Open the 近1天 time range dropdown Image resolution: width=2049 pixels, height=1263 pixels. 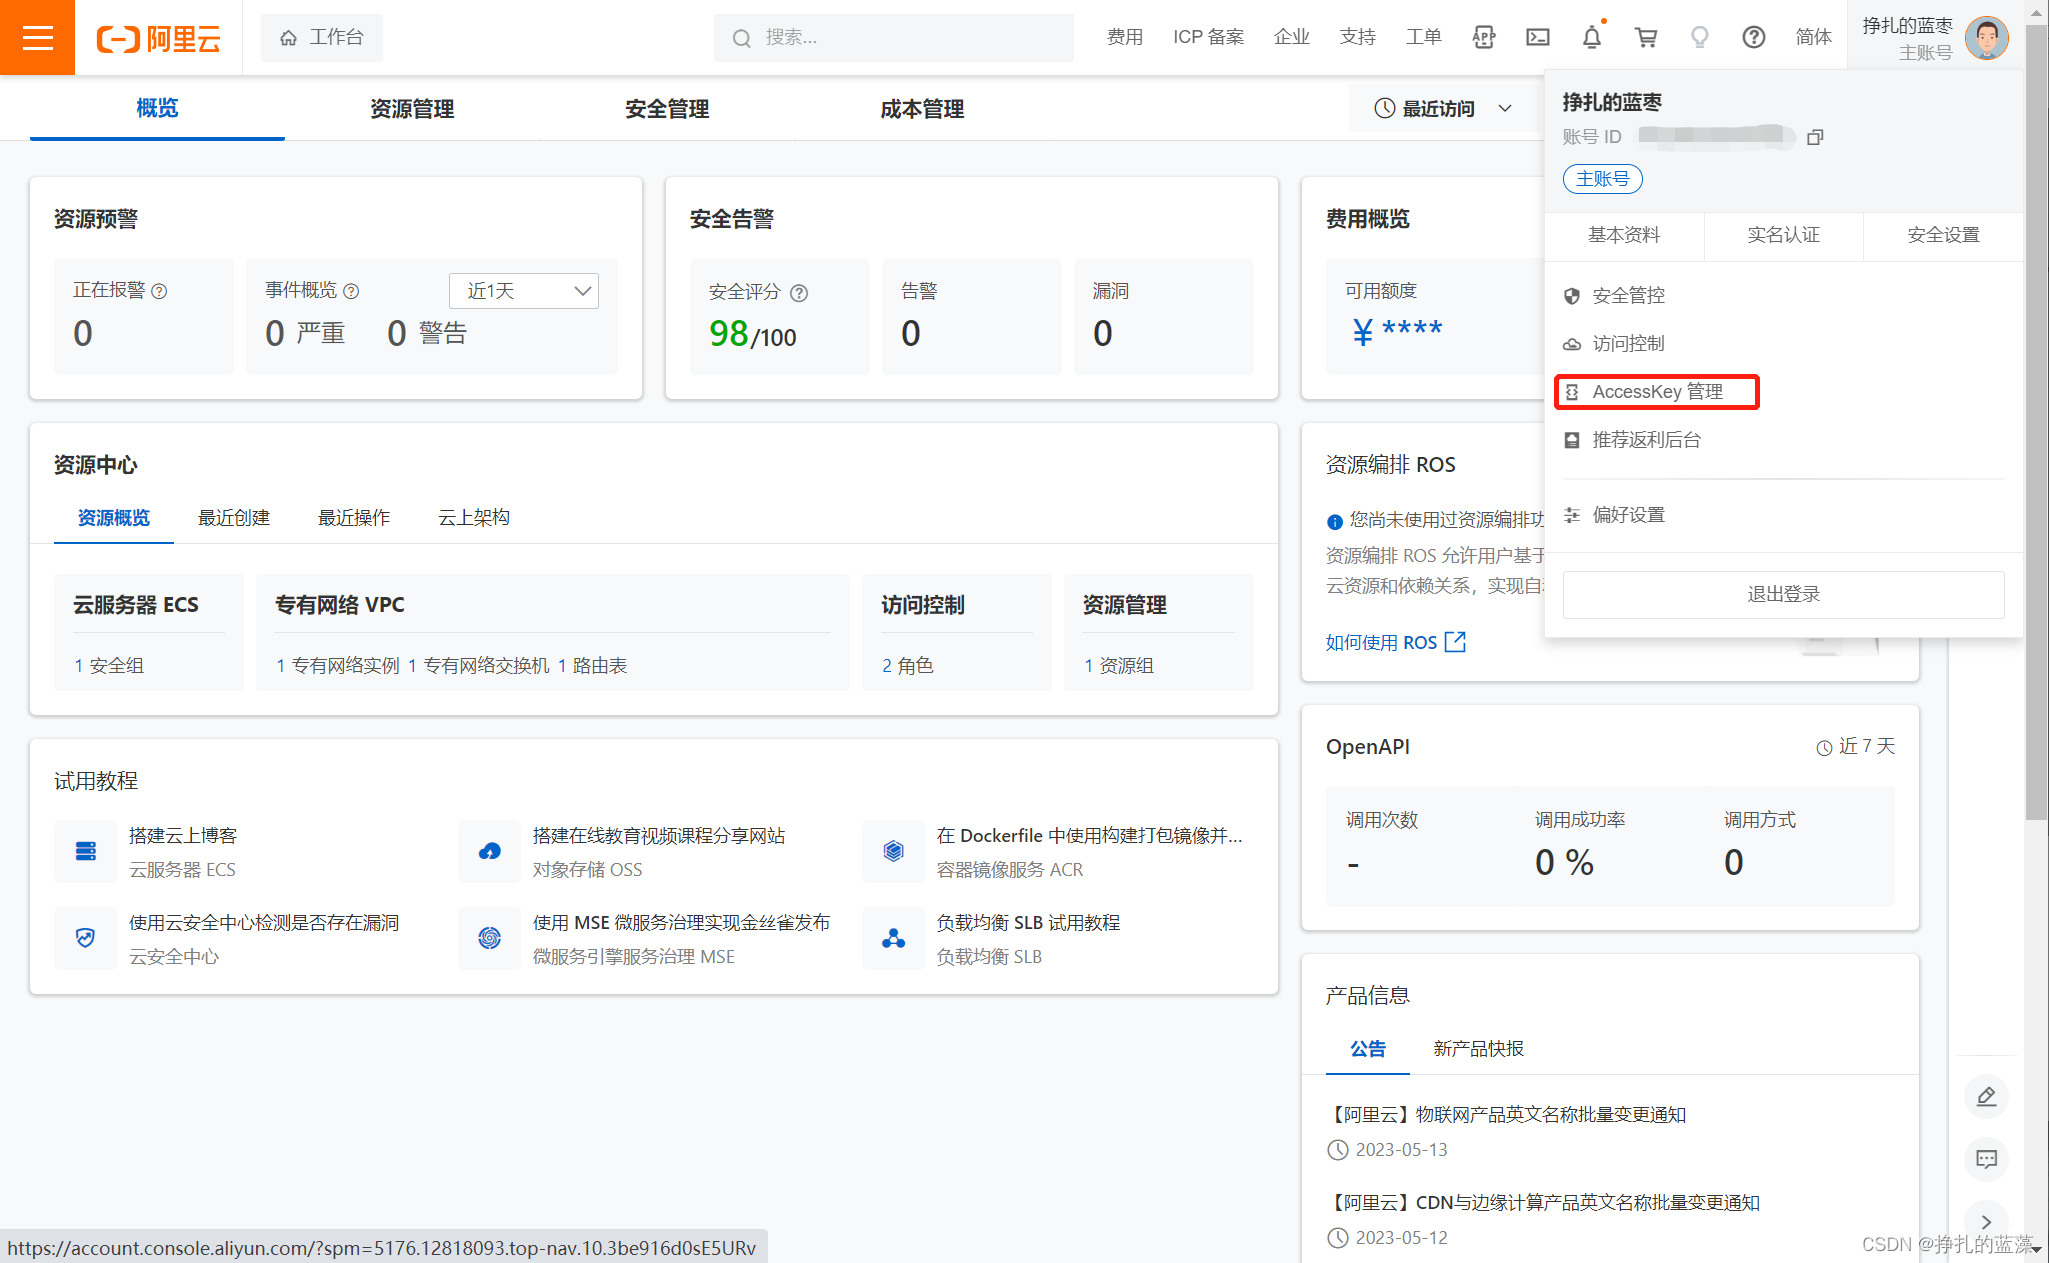click(524, 291)
